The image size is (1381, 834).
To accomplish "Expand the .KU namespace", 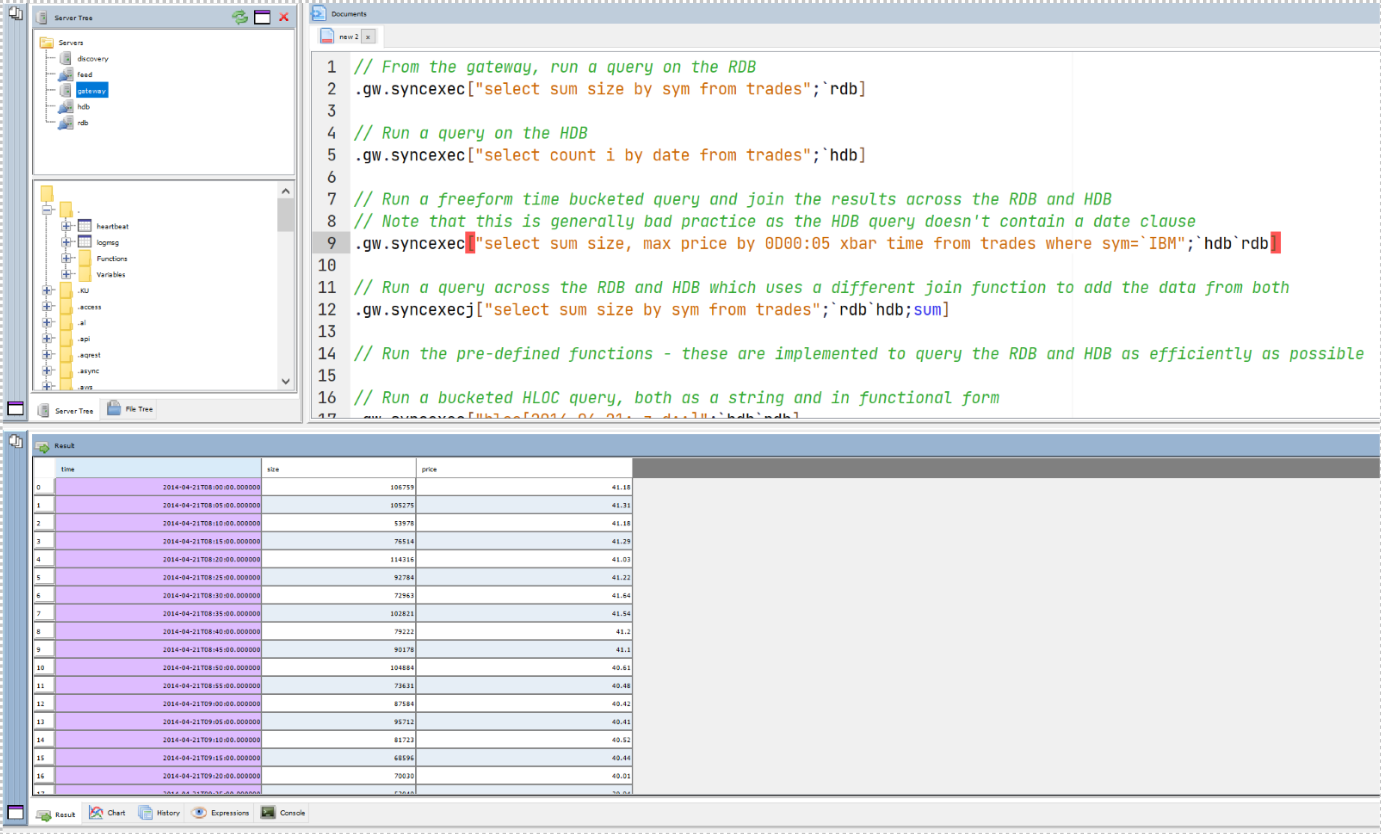I will 47,291.
